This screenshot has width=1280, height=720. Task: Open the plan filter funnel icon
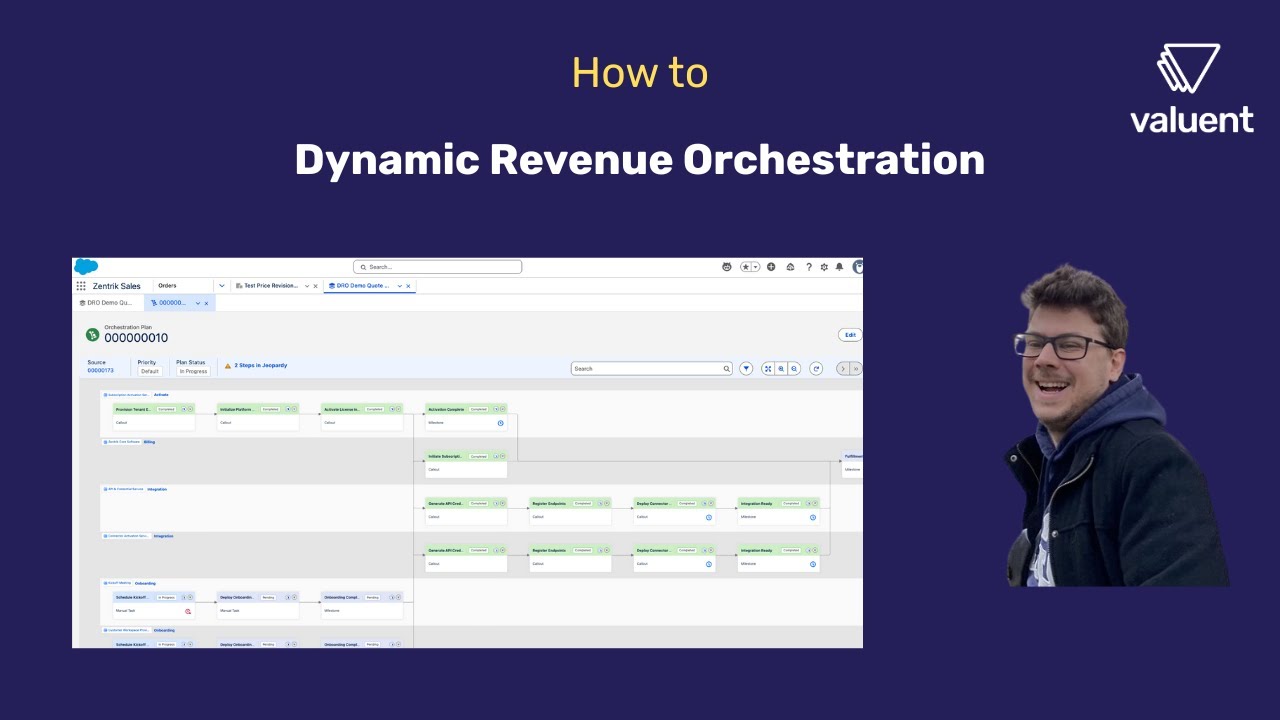746,369
